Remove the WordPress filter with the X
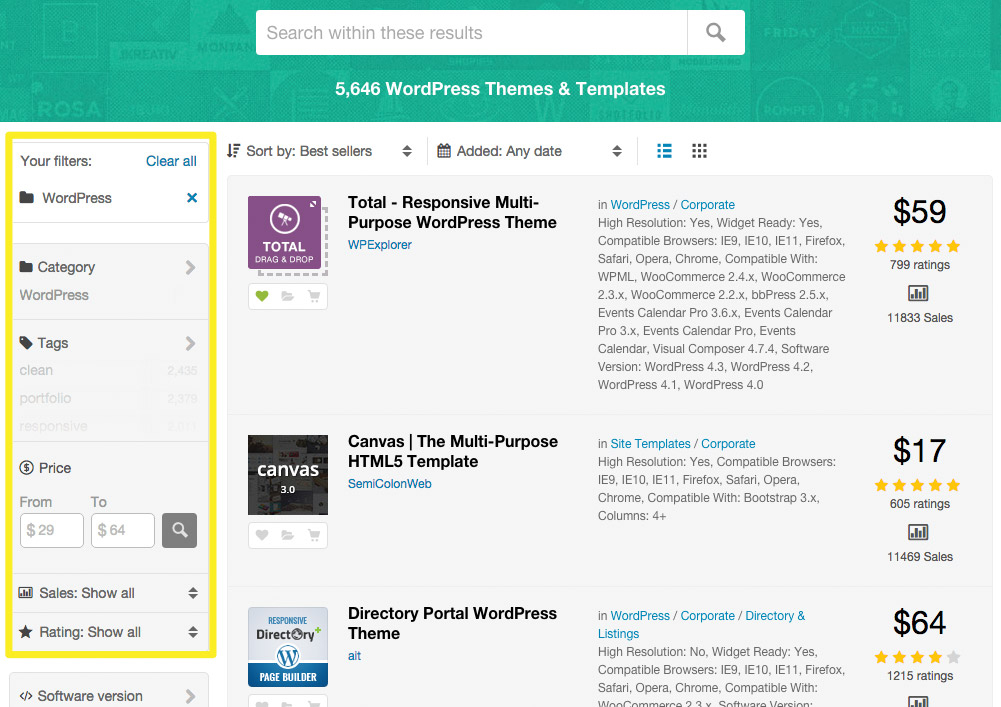 (x=192, y=198)
